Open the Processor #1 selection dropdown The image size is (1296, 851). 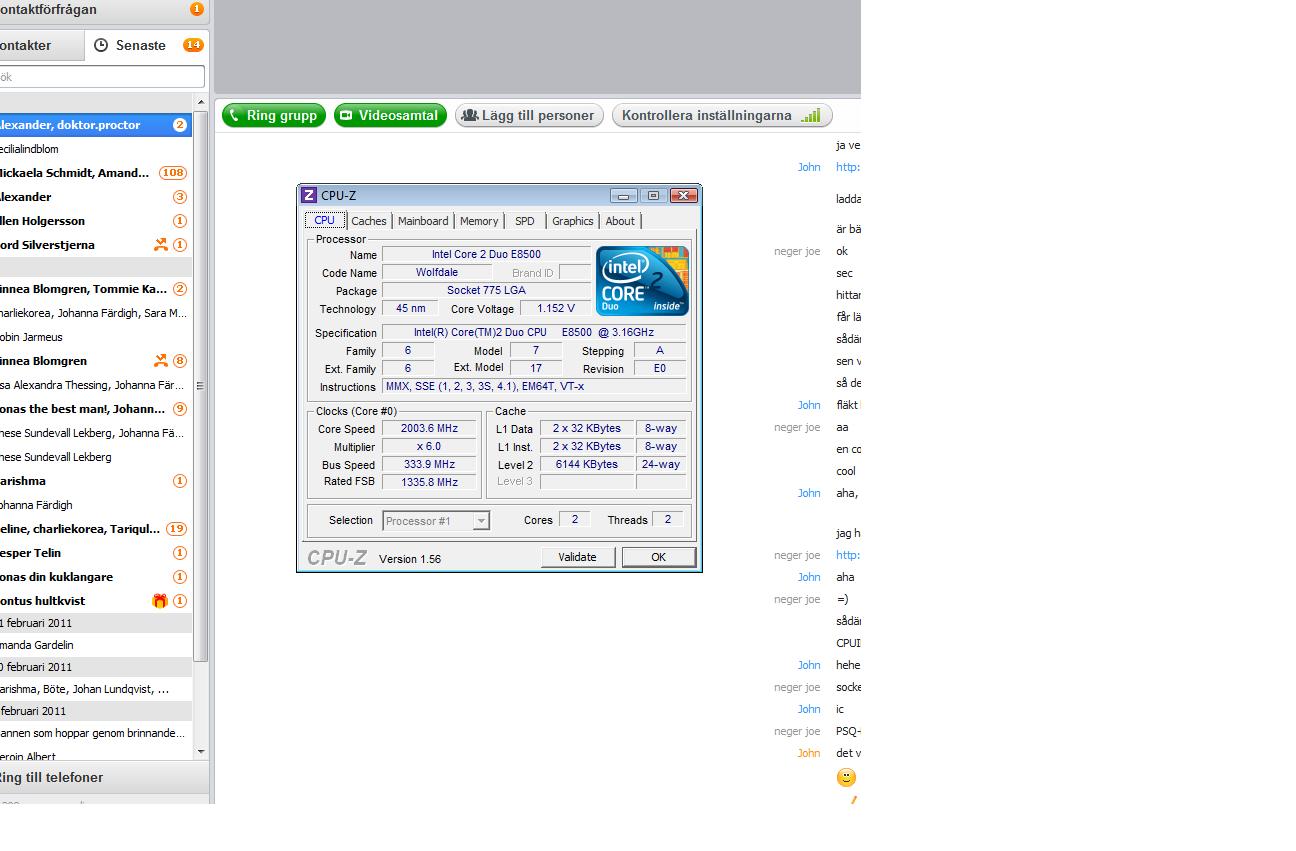[436, 521]
